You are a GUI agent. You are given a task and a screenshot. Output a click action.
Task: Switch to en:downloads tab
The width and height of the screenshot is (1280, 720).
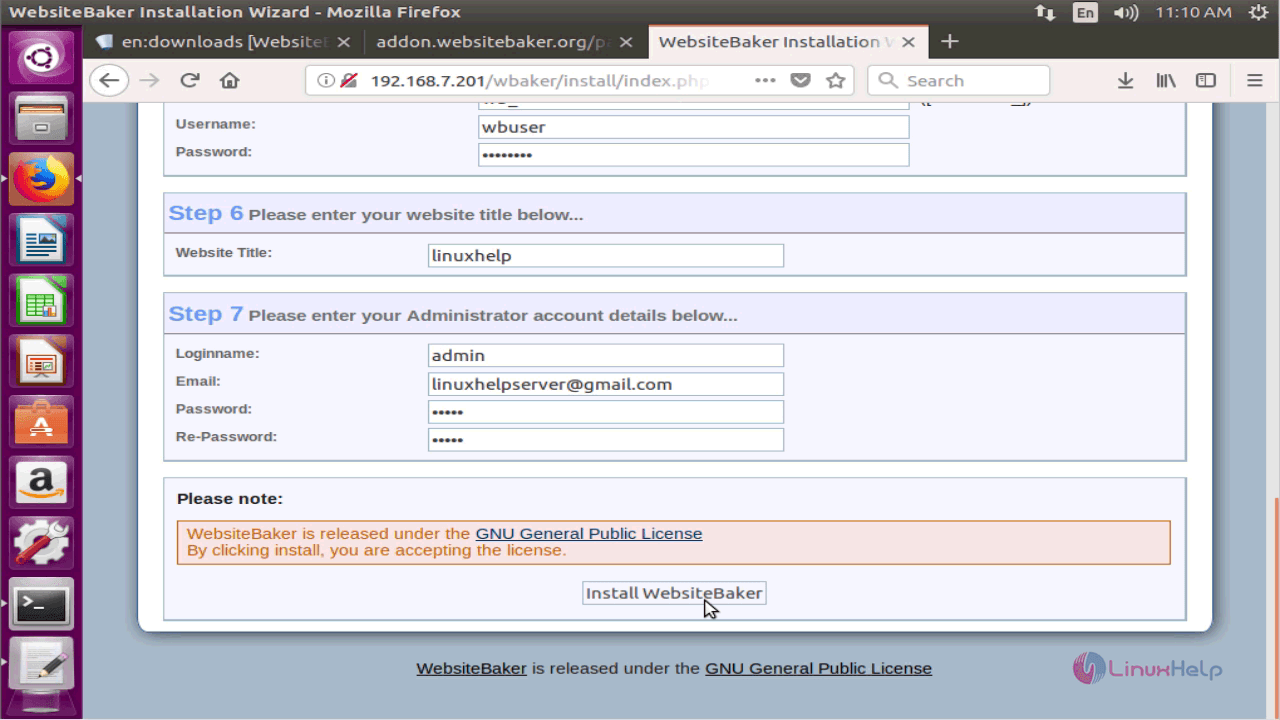coord(224,42)
